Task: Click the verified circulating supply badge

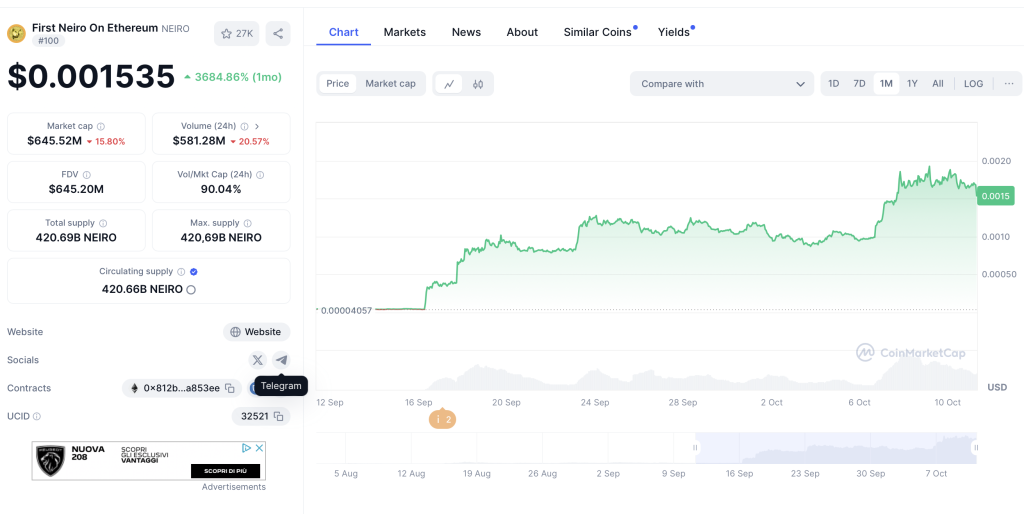Action: (x=194, y=271)
